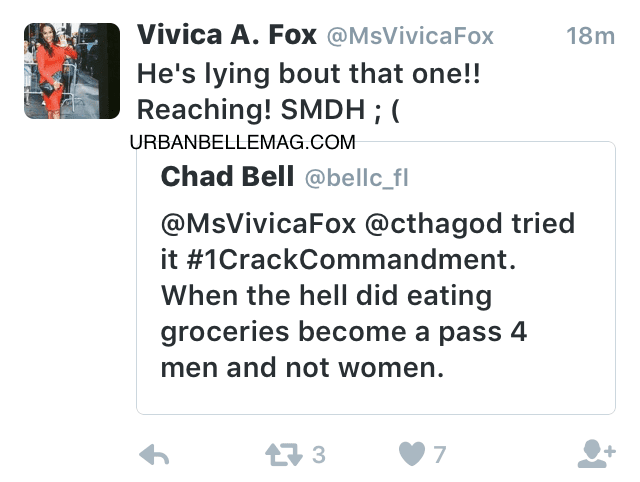
Task: Follow the user via add-person icon
Action: pos(596,453)
